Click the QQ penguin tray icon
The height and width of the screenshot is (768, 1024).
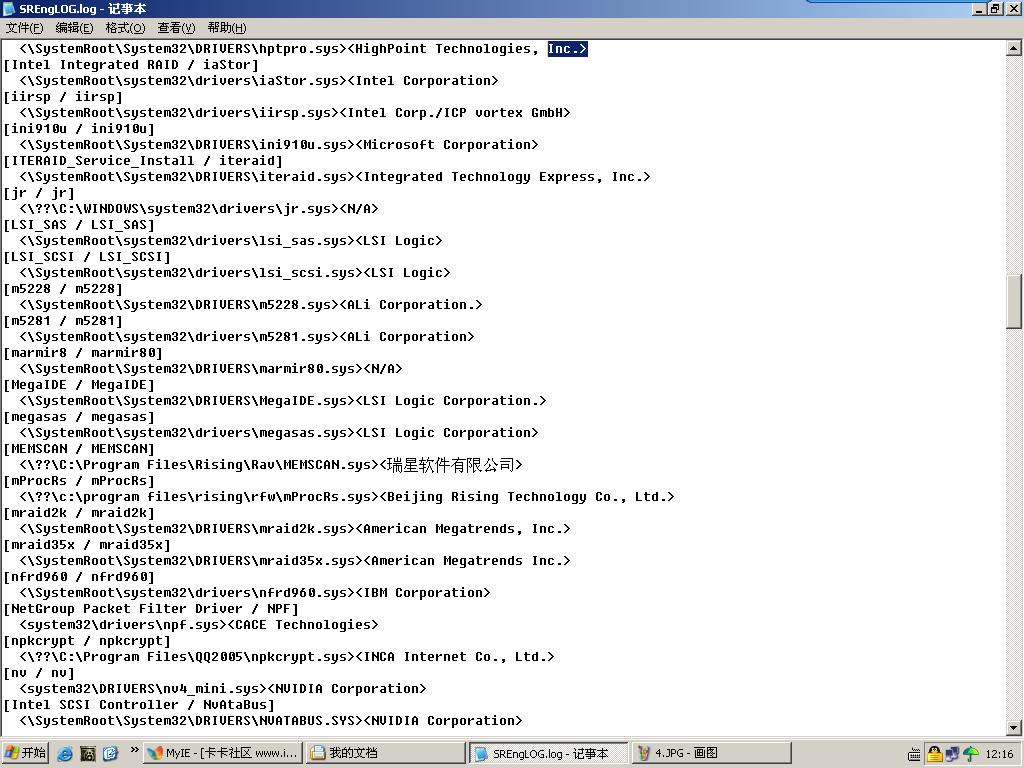[935, 754]
